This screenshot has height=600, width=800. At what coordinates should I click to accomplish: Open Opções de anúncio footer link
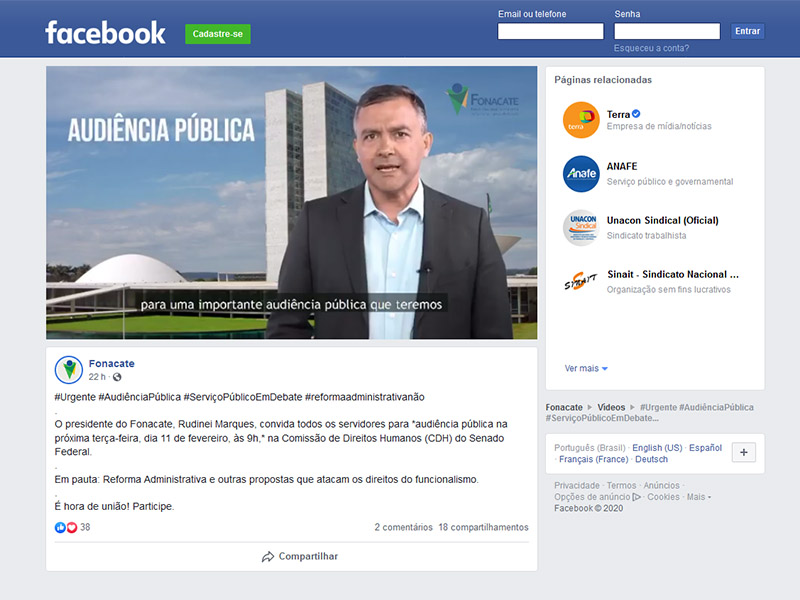click(592, 497)
